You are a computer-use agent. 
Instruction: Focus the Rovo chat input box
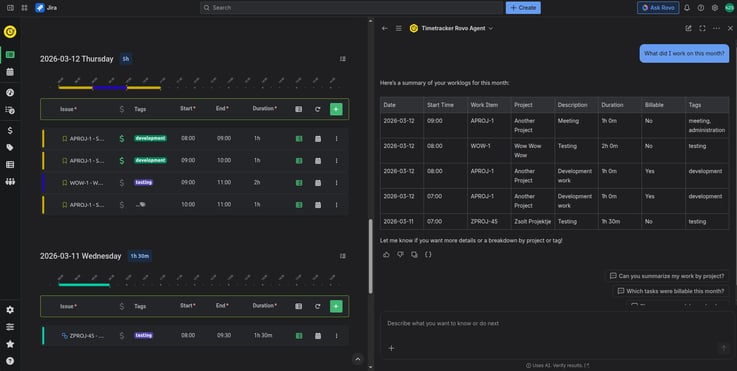557,324
